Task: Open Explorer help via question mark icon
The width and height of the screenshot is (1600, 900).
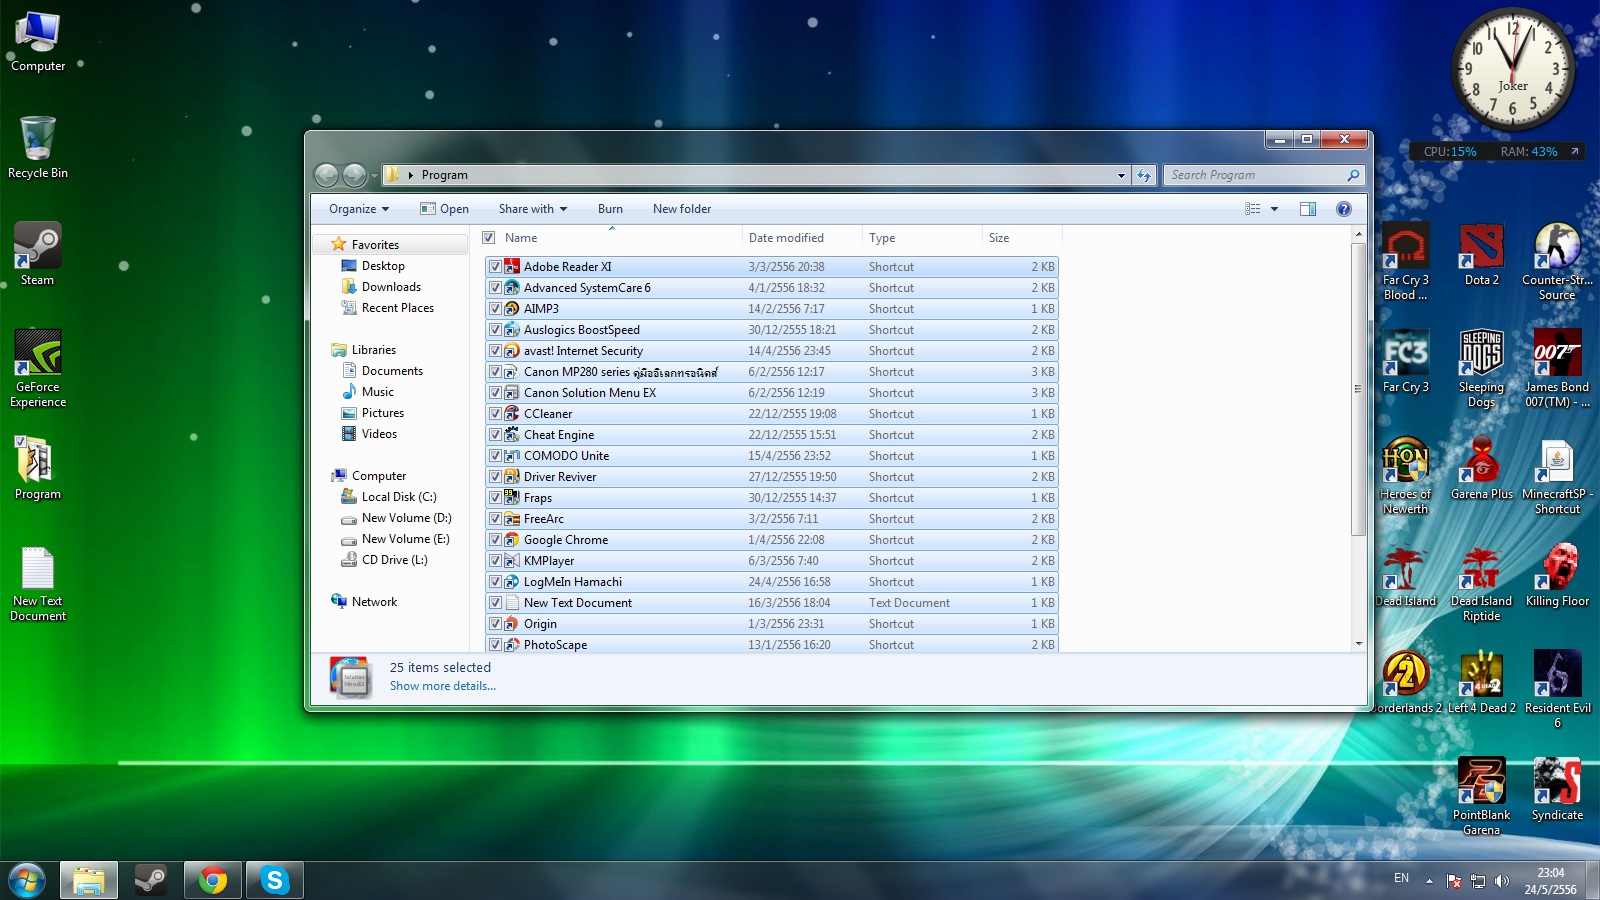Action: coord(1343,209)
